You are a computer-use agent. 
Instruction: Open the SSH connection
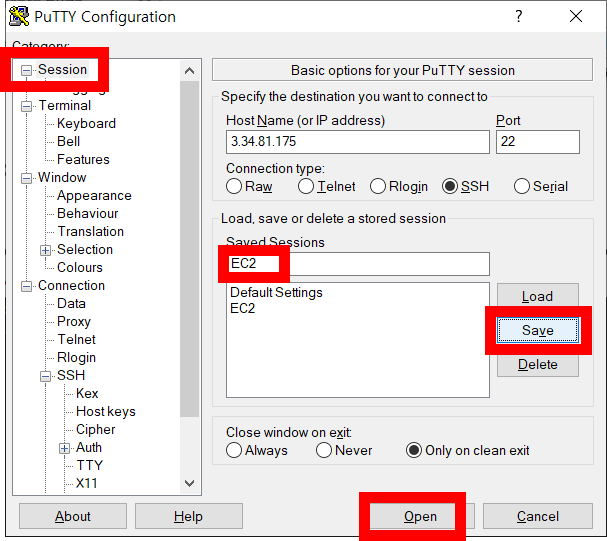click(420, 516)
